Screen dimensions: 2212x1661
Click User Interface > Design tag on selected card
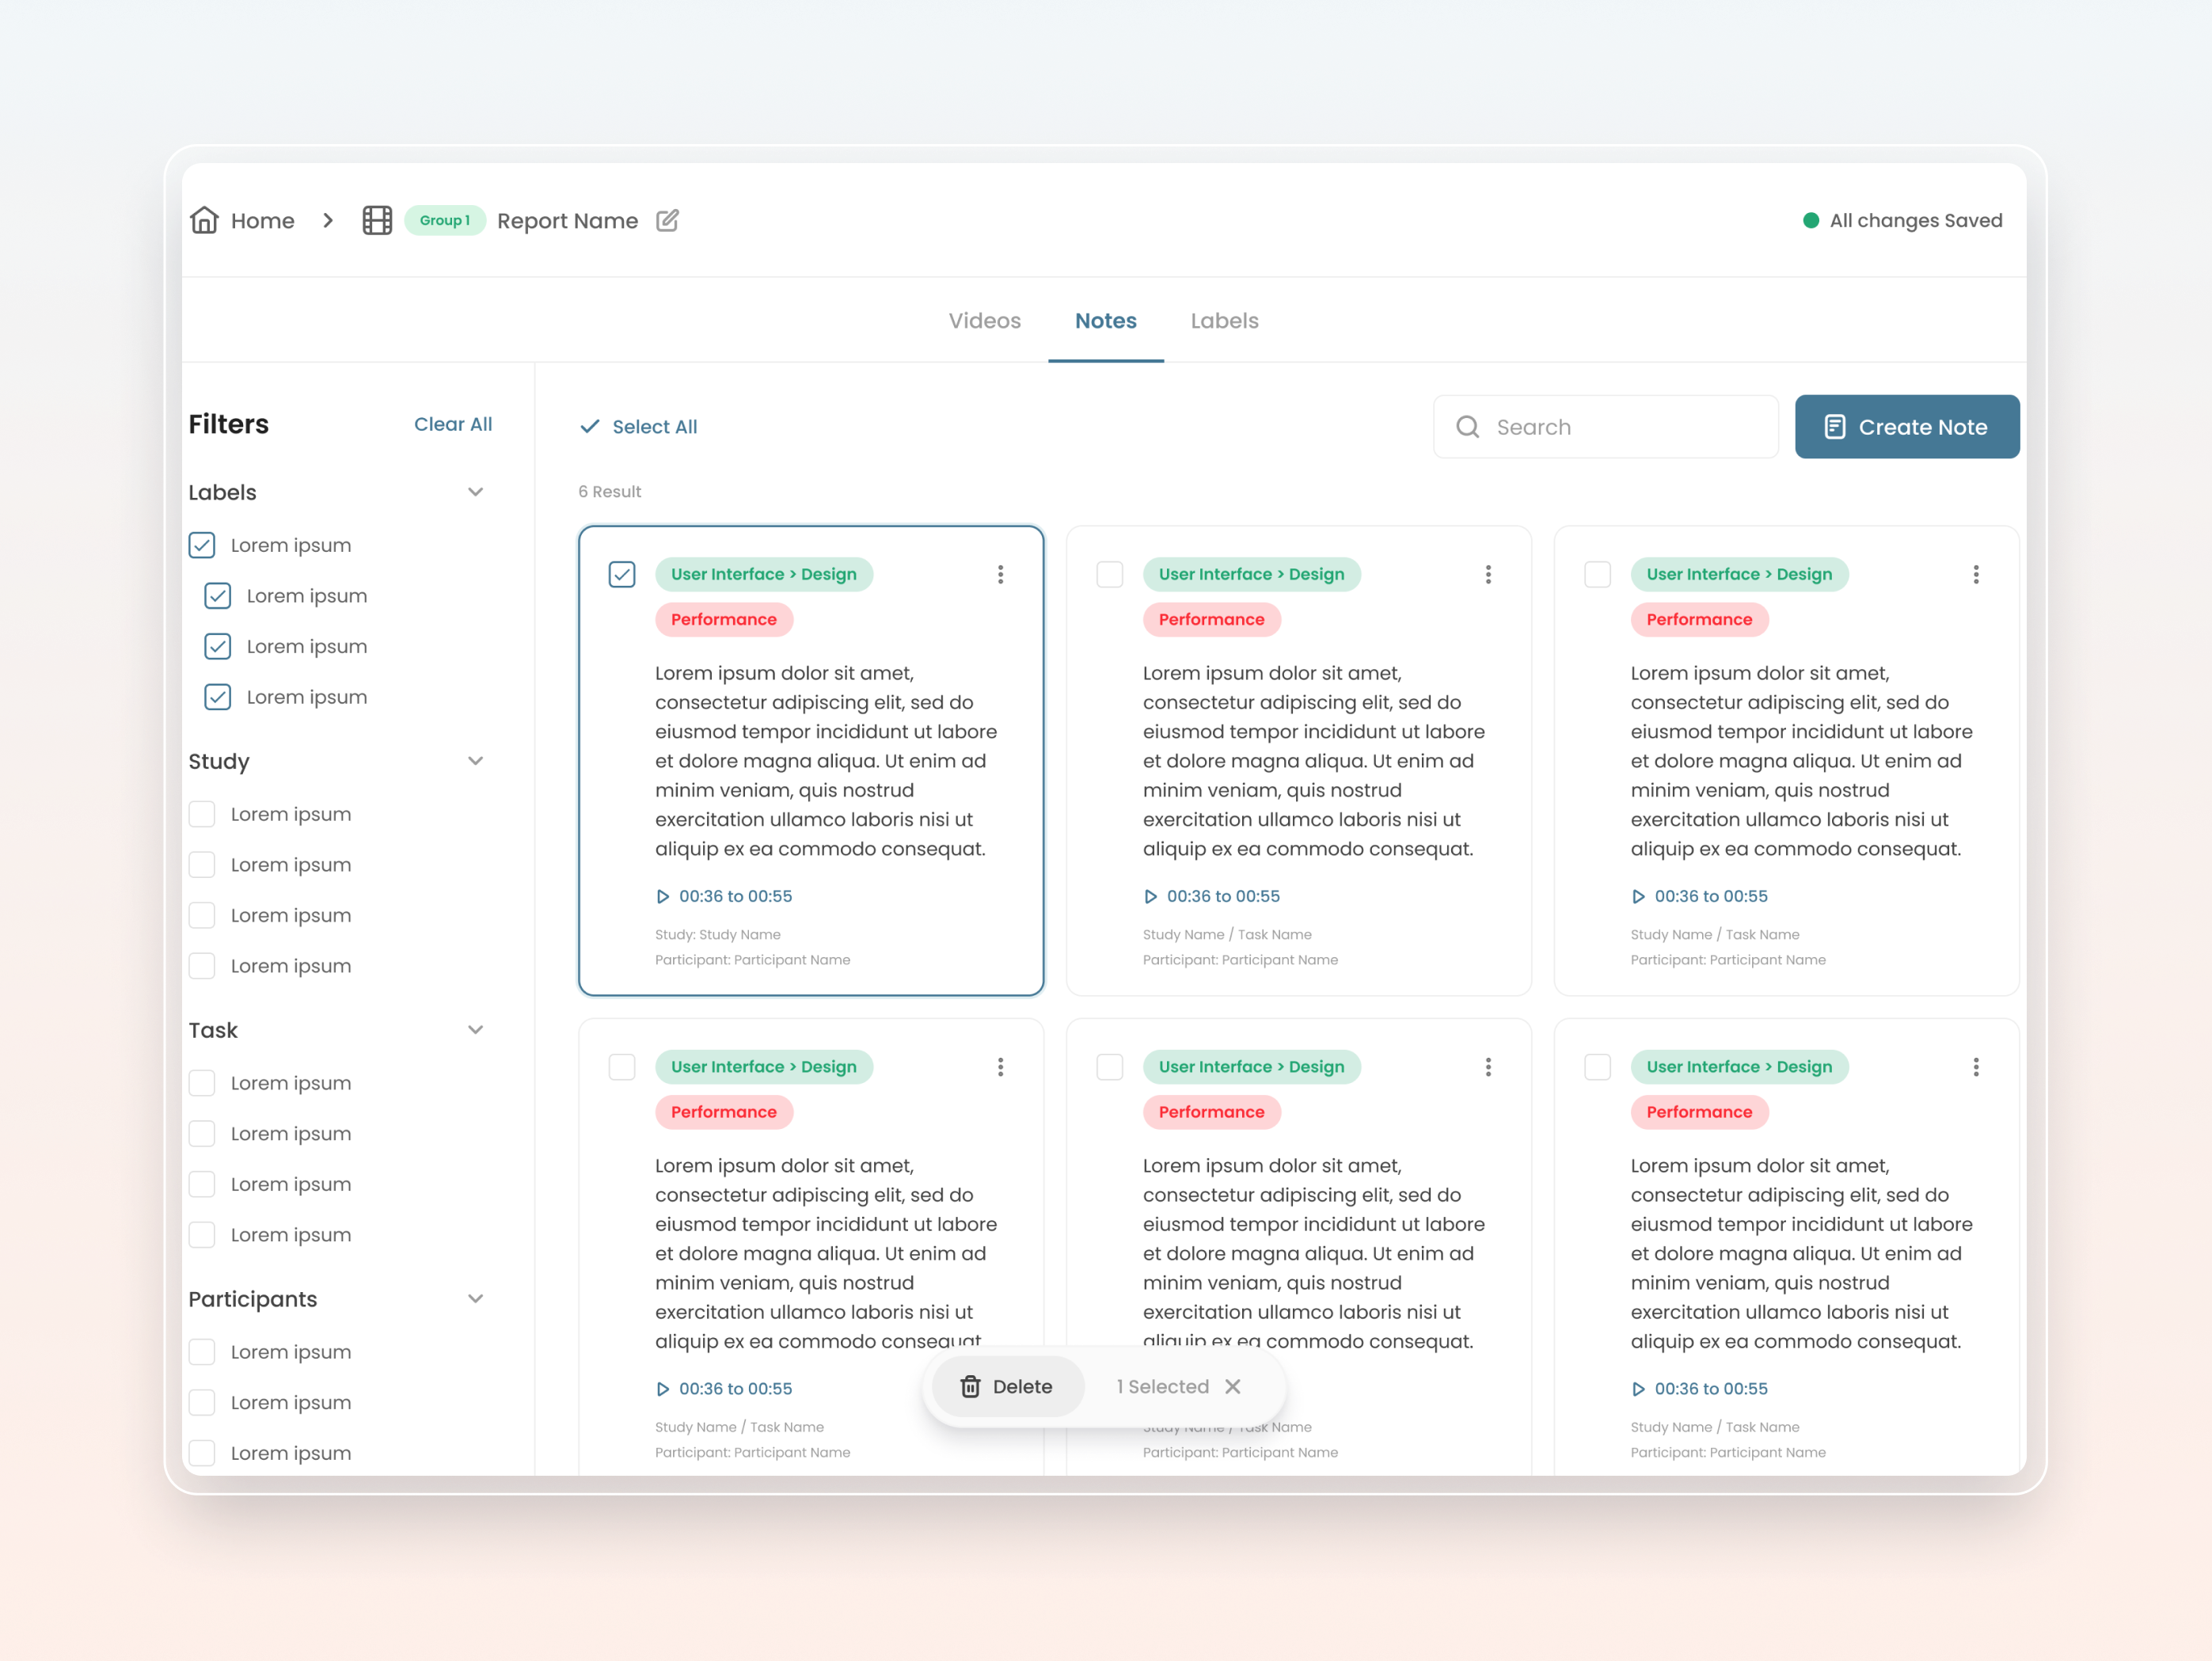click(764, 574)
